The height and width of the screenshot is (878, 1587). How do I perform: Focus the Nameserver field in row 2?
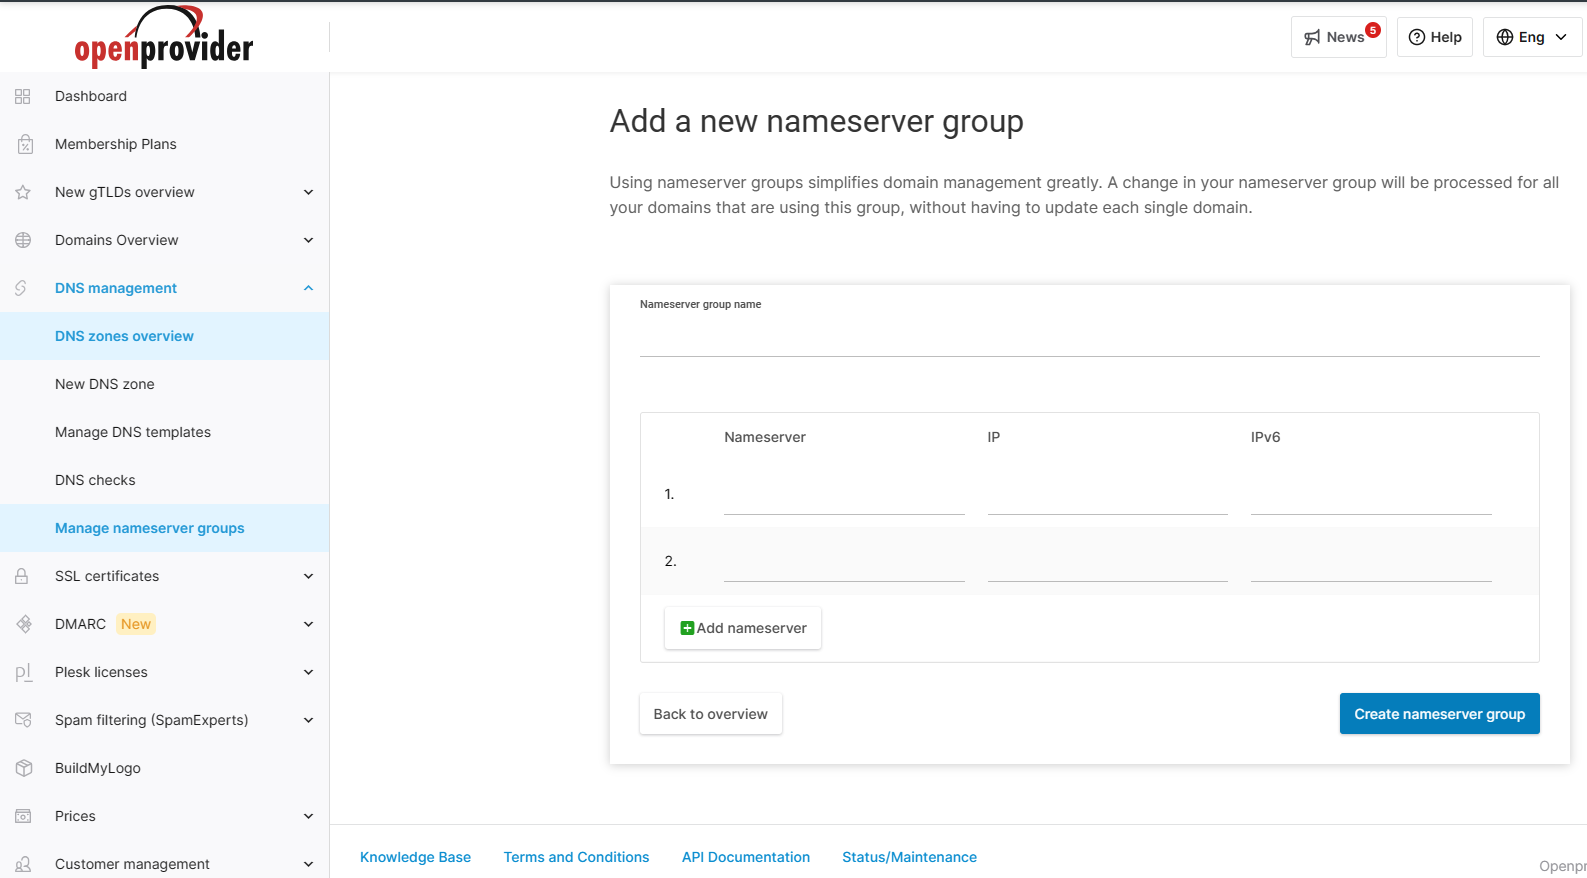click(x=844, y=564)
